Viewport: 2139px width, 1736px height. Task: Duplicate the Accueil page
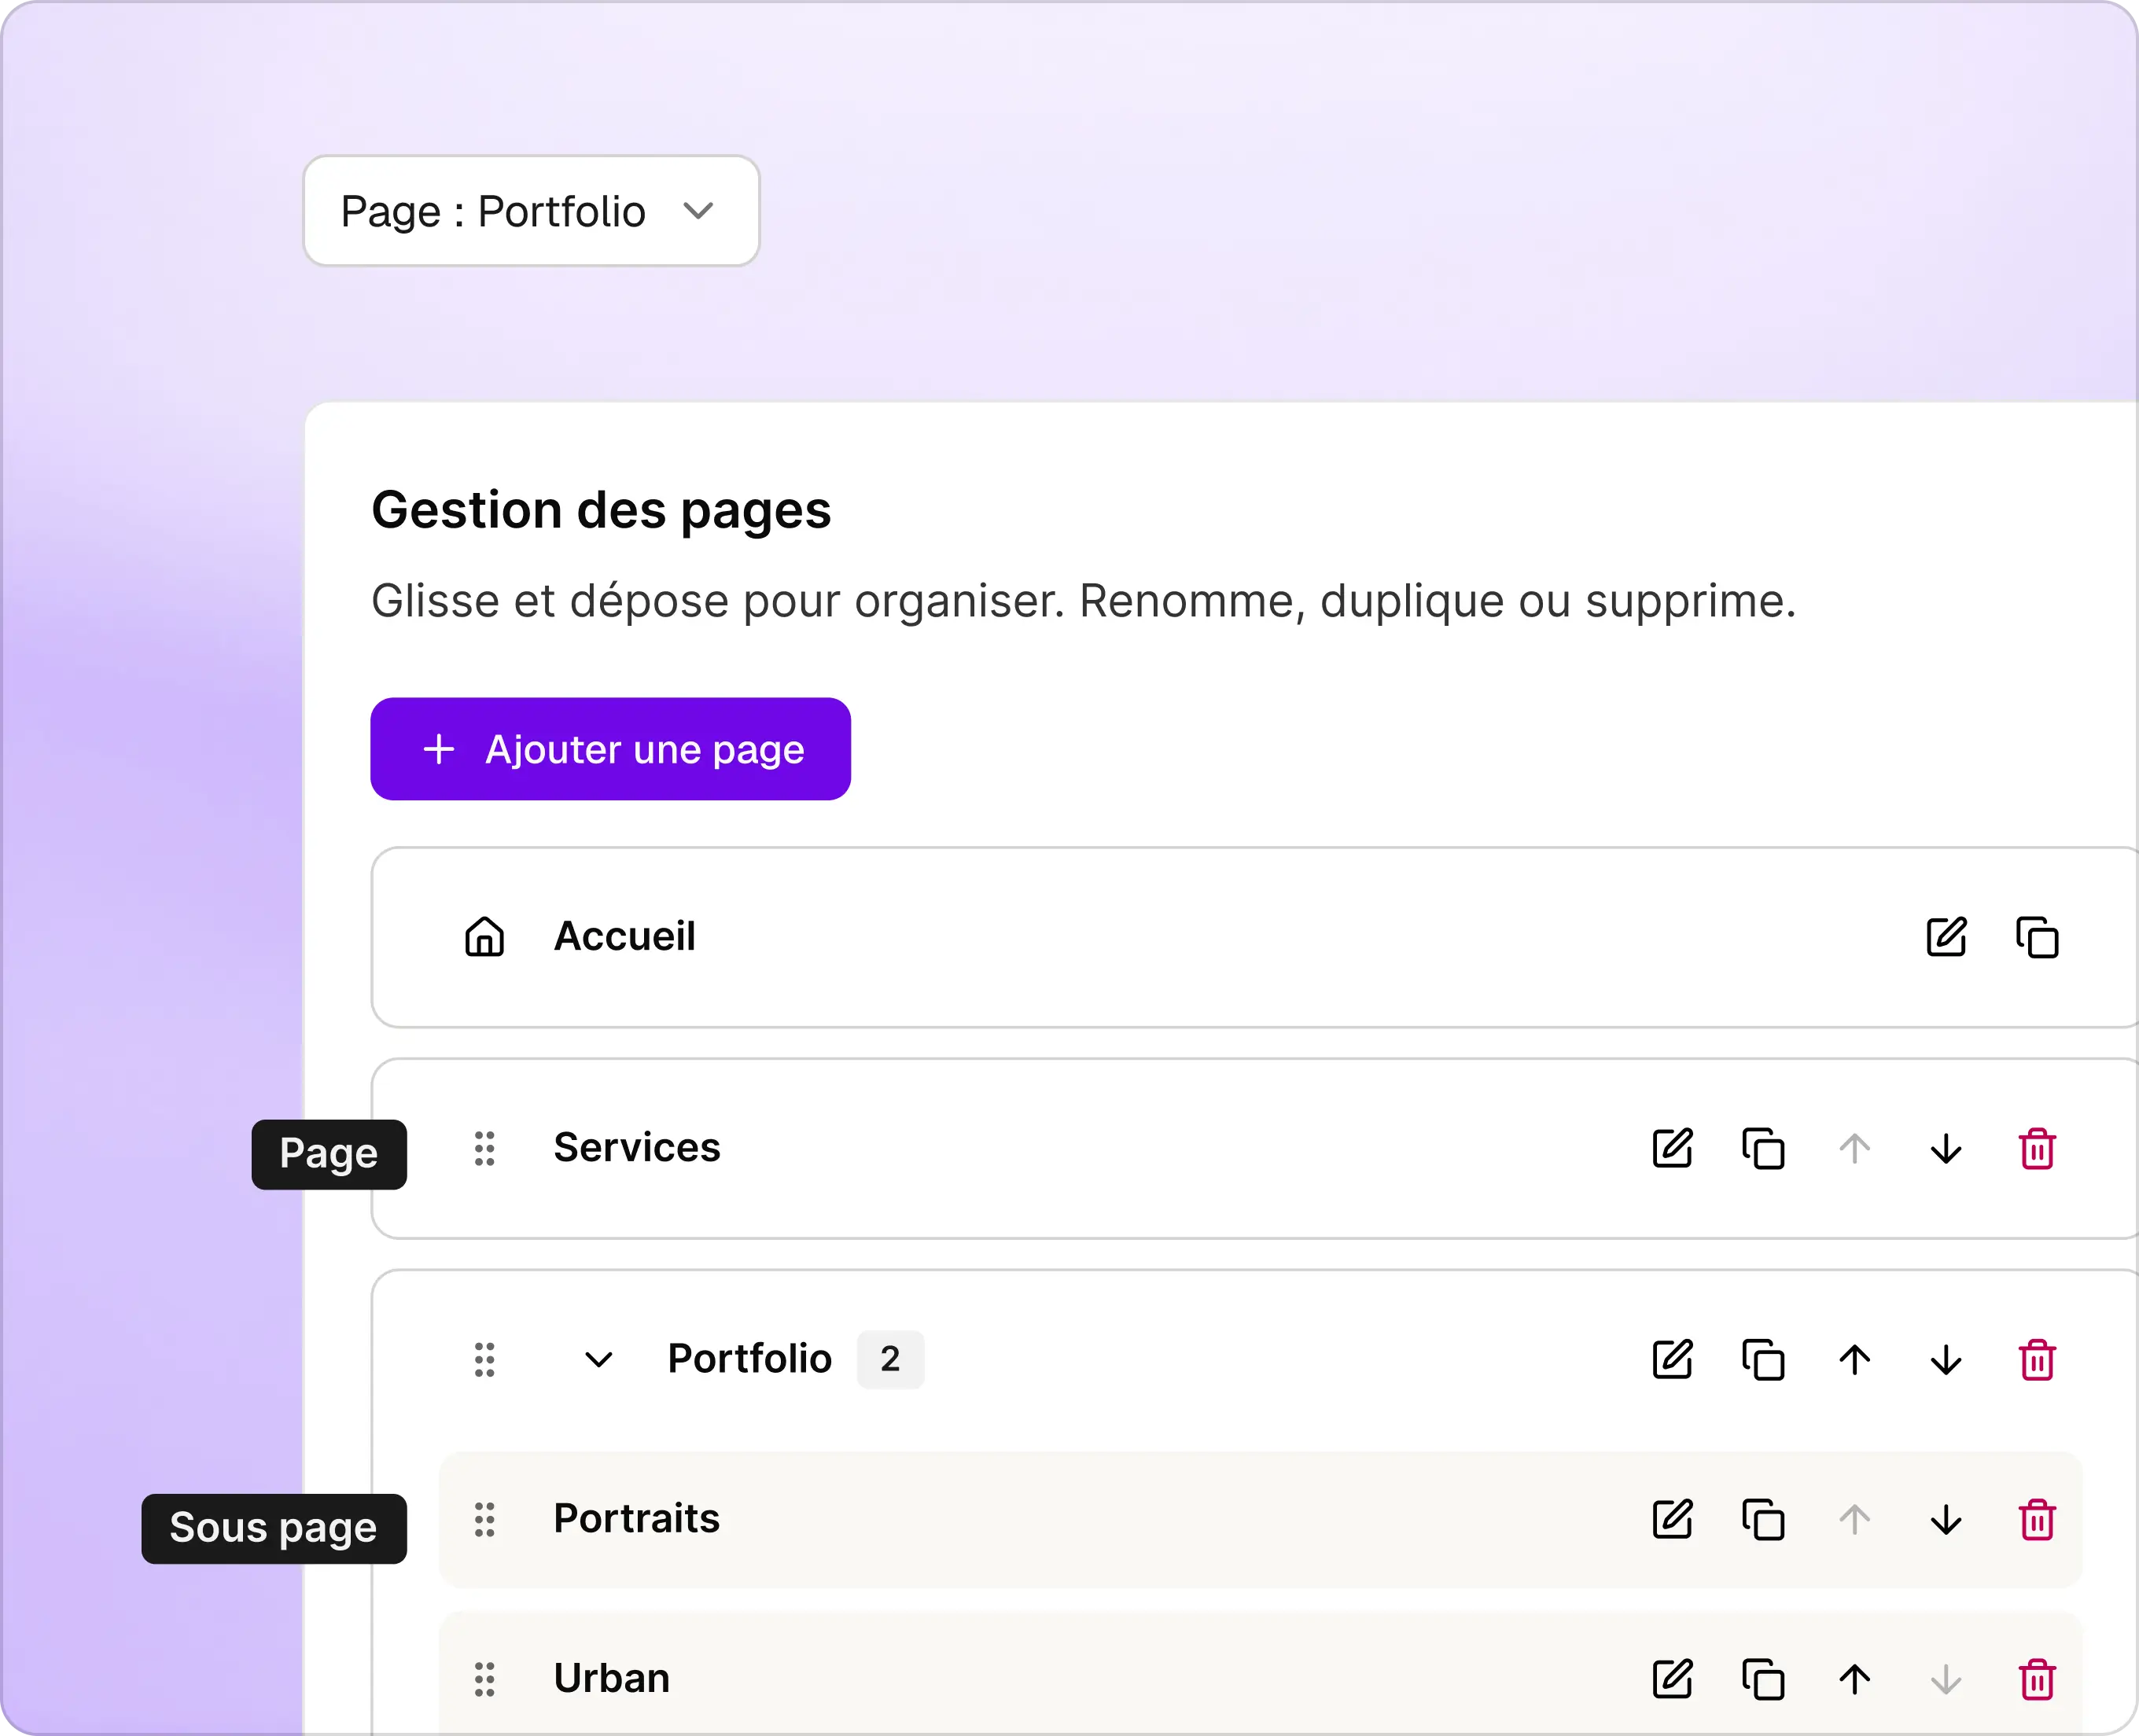click(2037, 937)
